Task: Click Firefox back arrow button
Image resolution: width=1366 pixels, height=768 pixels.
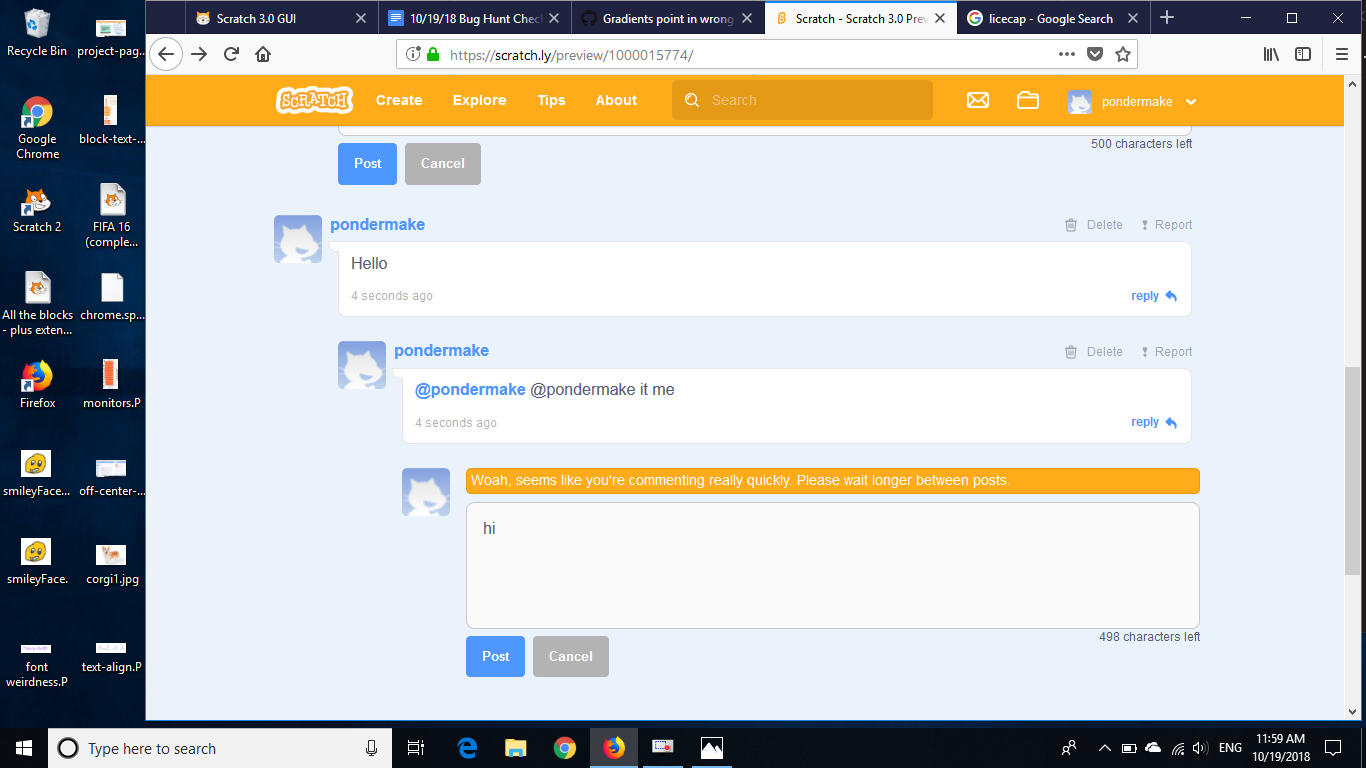Action: click(x=166, y=54)
